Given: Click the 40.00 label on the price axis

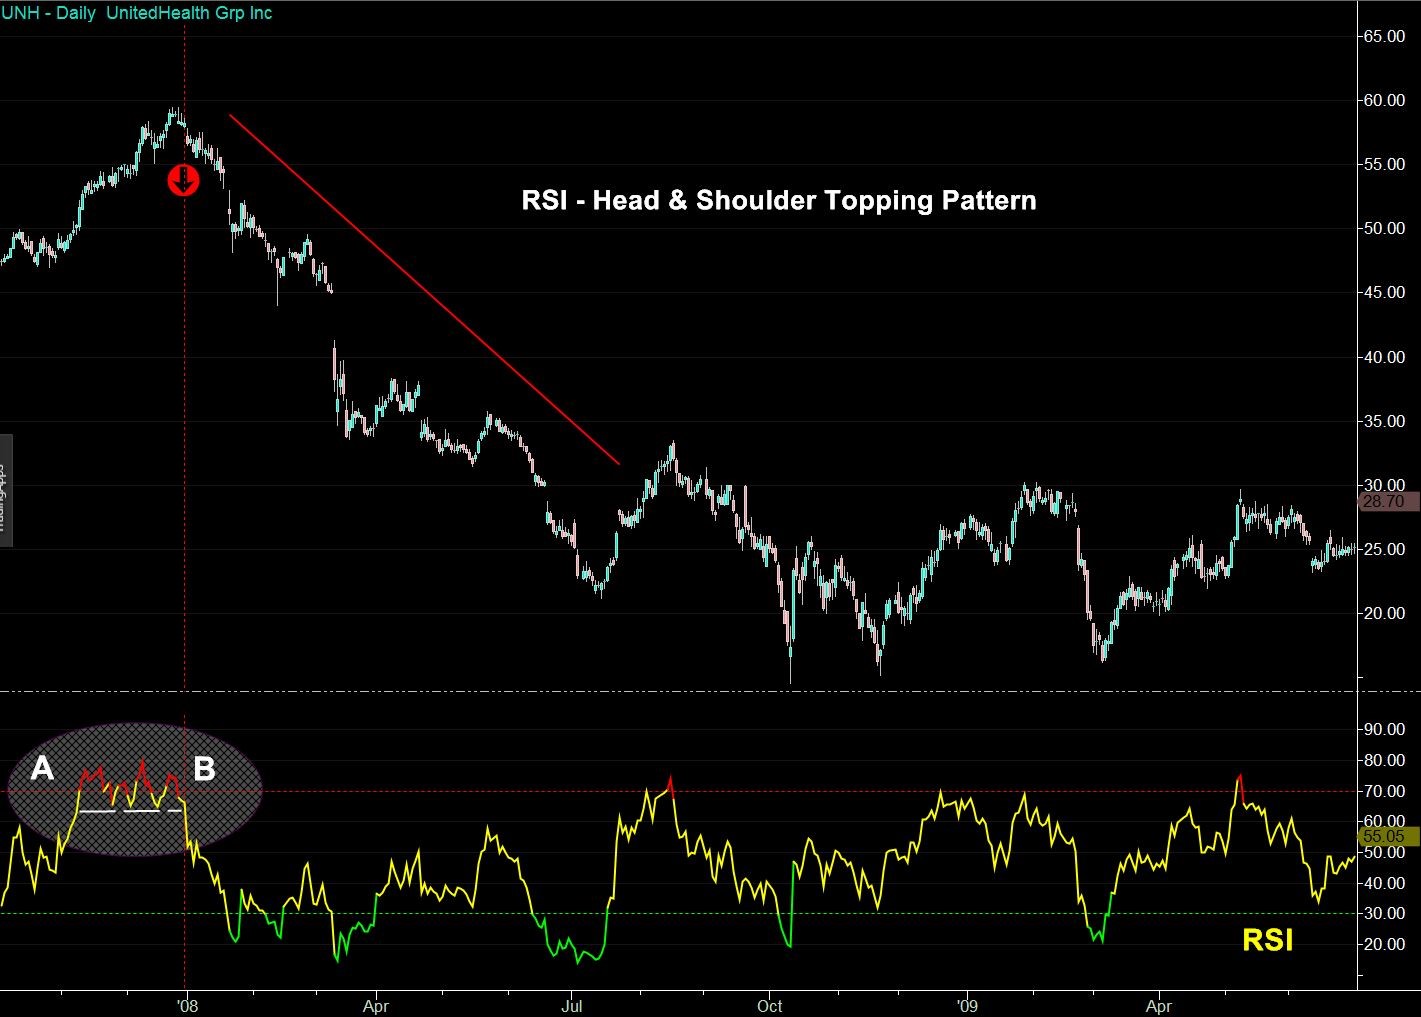Looking at the screenshot, I should pyautogui.click(x=1384, y=357).
